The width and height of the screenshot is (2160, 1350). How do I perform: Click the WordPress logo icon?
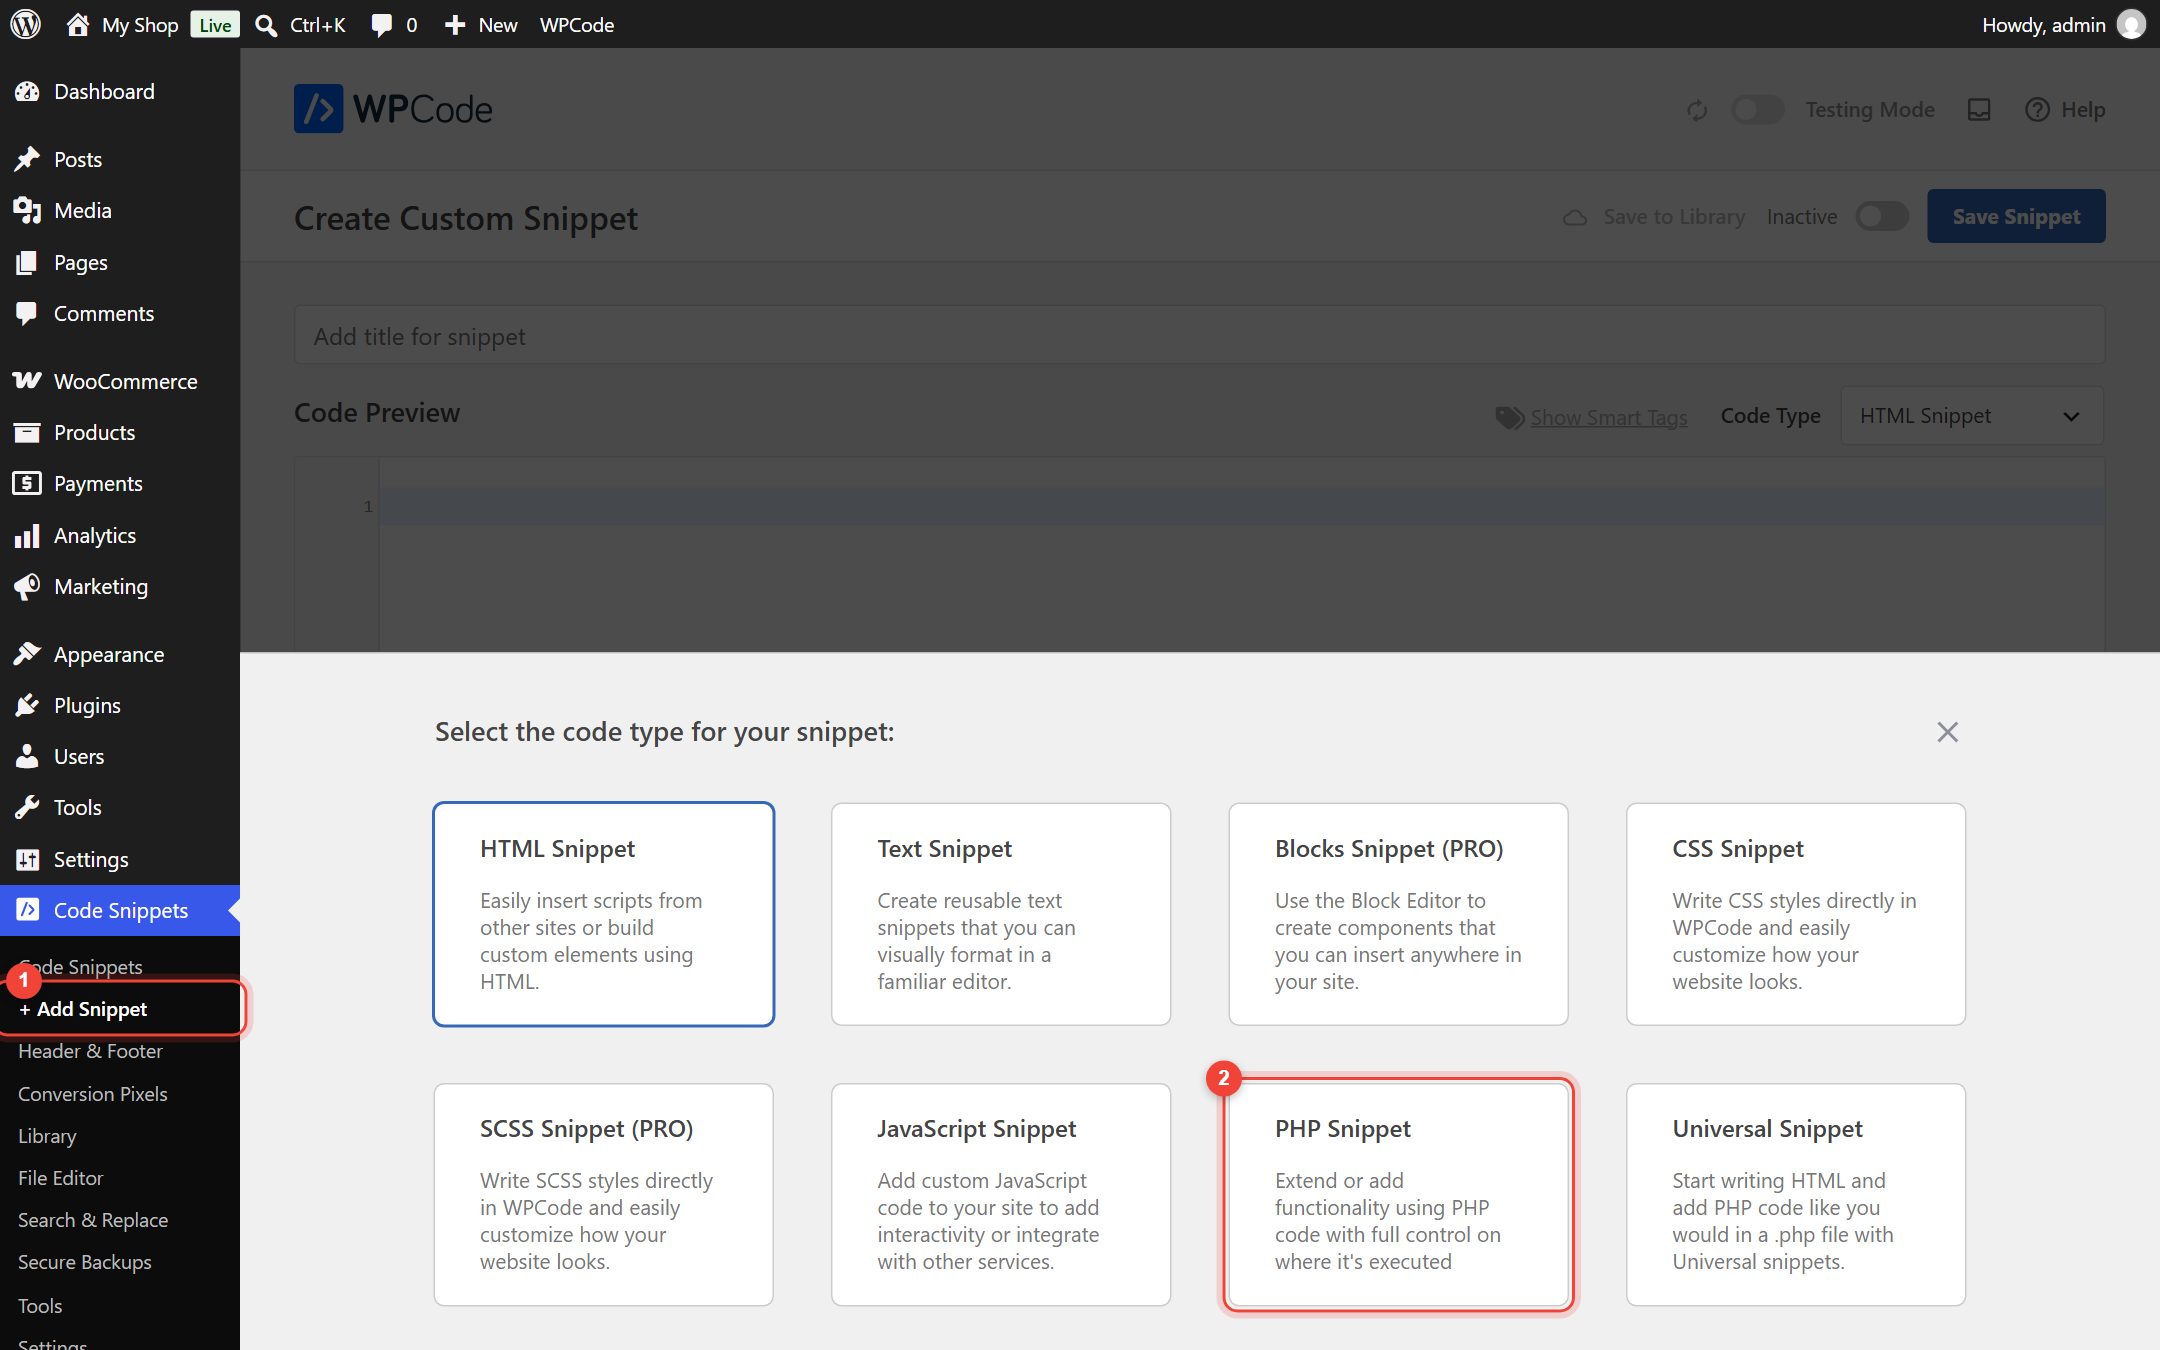[26, 24]
